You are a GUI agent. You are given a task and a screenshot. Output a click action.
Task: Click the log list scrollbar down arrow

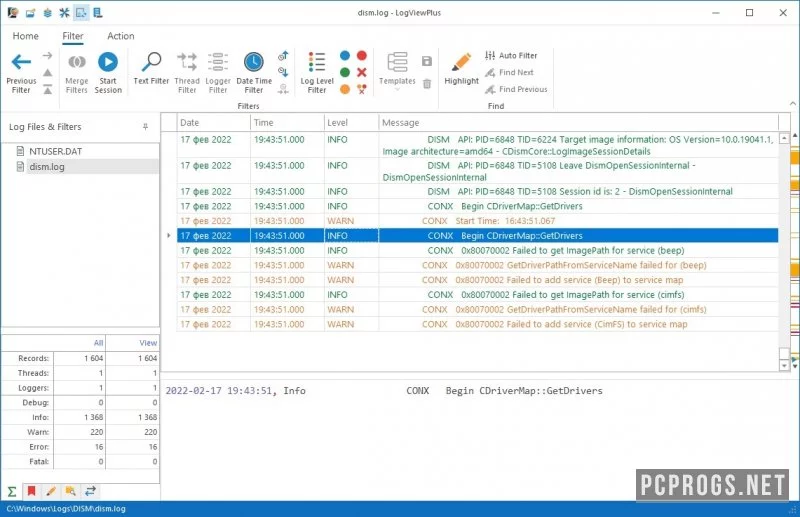point(784,365)
